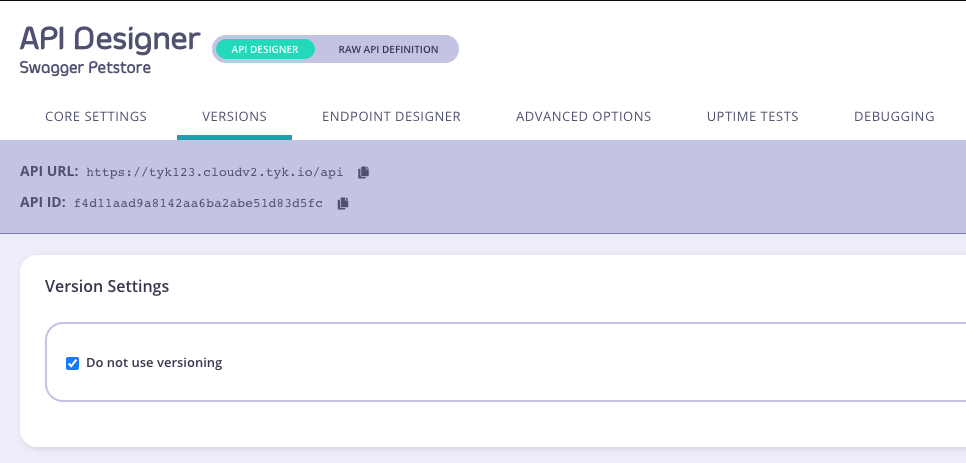Open the Advanced Options tab
This screenshot has width=966, height=463.
pyautogui.click(x=583, y=117)
